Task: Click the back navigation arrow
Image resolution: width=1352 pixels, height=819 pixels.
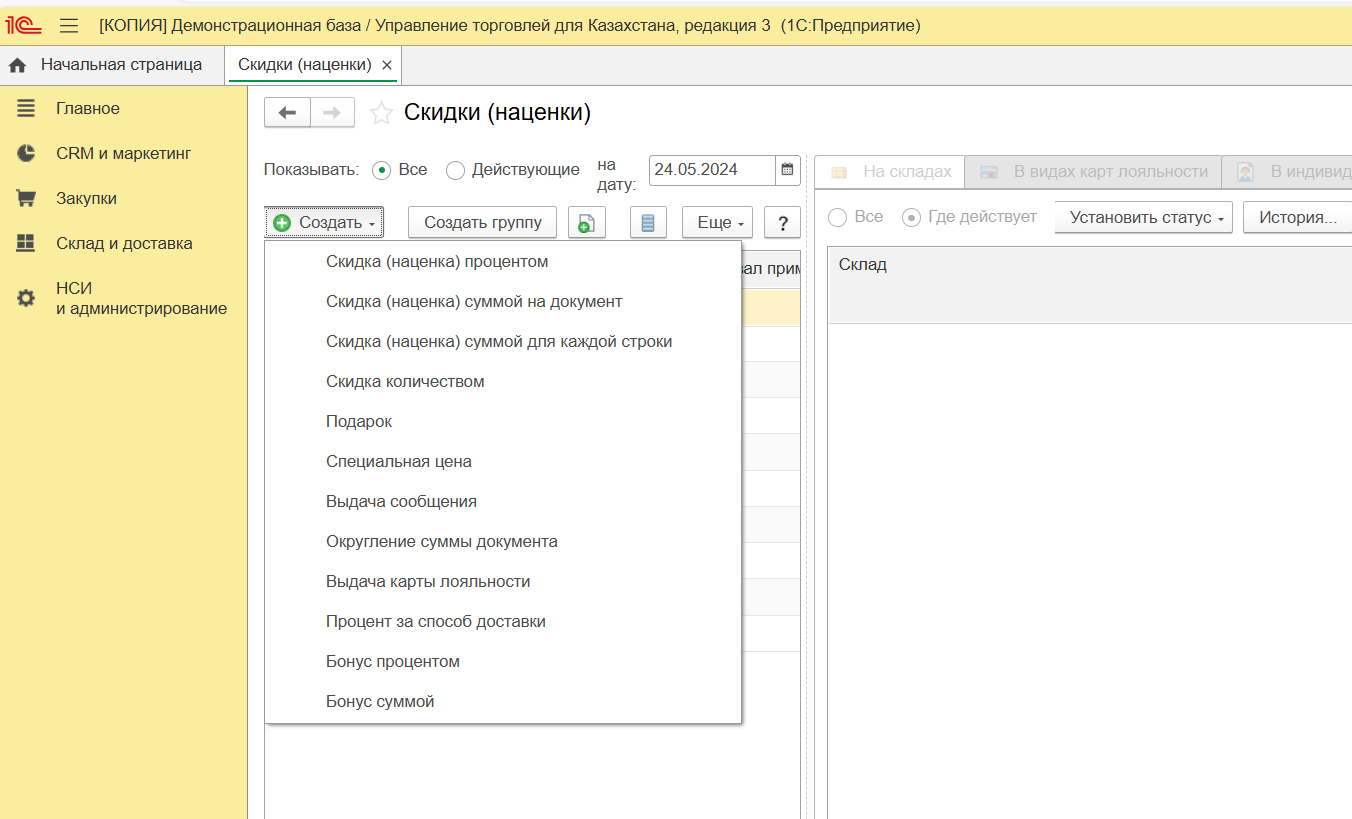Action: 287,113
